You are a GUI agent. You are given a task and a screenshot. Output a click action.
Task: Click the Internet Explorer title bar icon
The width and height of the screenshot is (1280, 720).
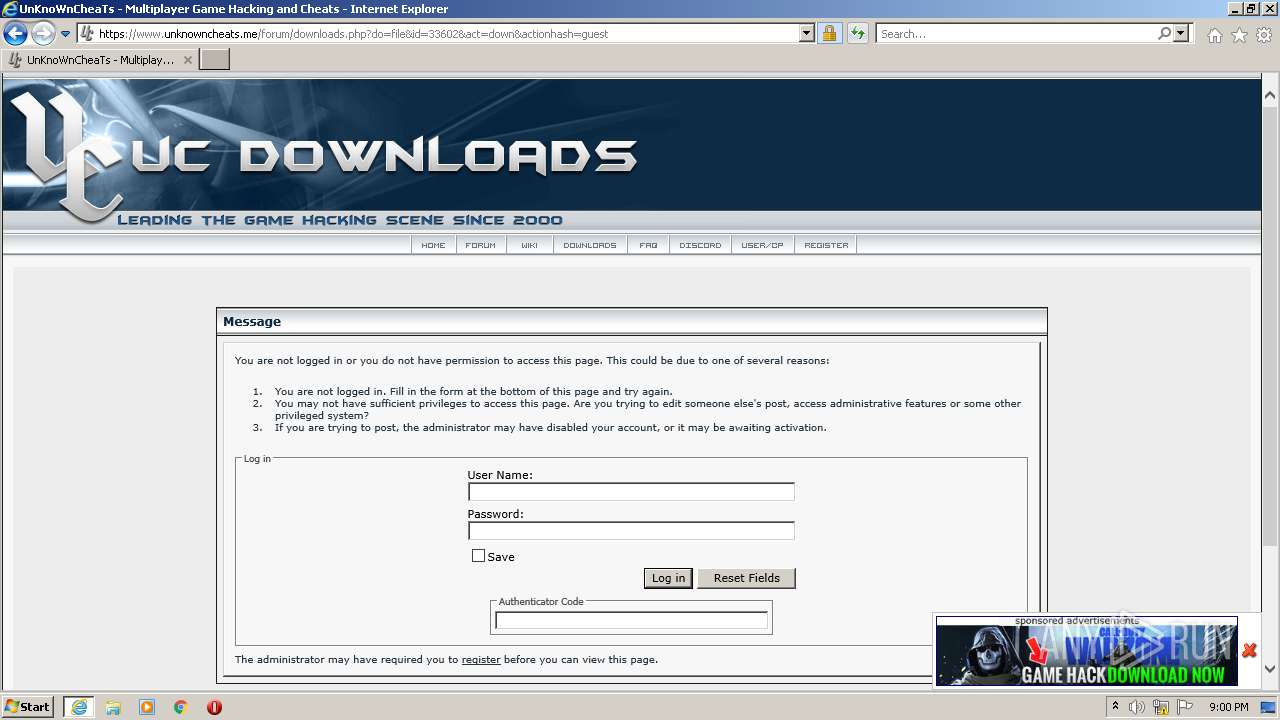(x=9, y=9)
